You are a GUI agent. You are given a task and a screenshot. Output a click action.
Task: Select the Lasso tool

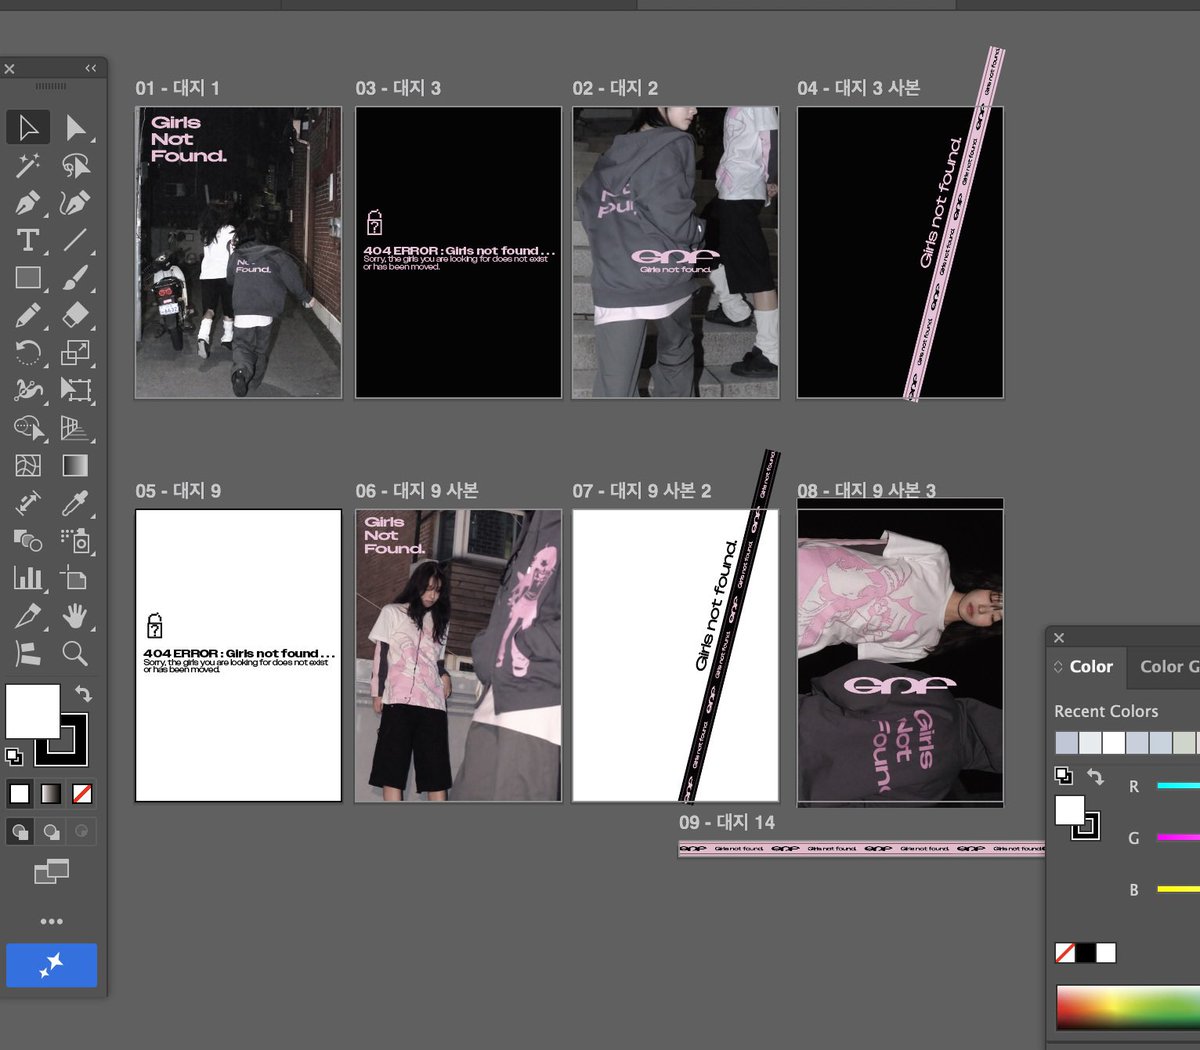pyautogui.click(x=75, y=165)
